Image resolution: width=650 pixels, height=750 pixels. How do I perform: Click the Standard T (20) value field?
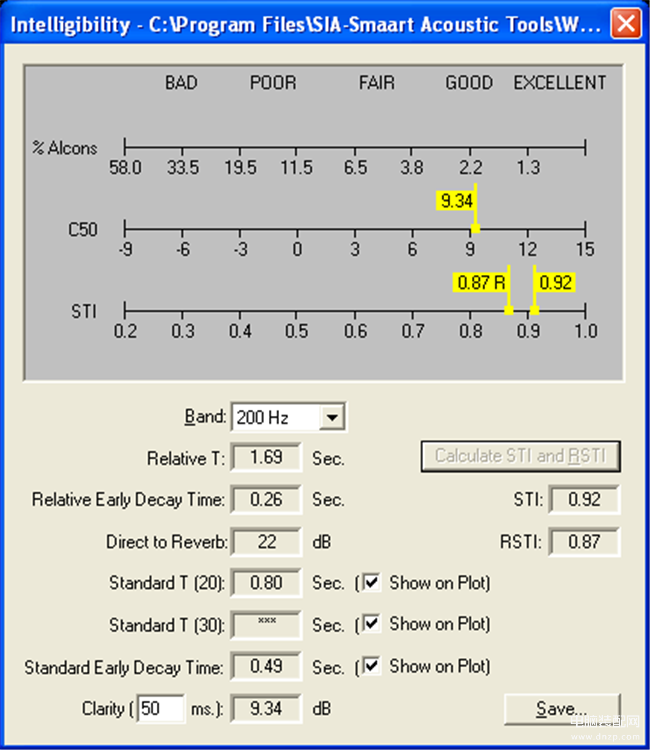(x=266, y=583)
